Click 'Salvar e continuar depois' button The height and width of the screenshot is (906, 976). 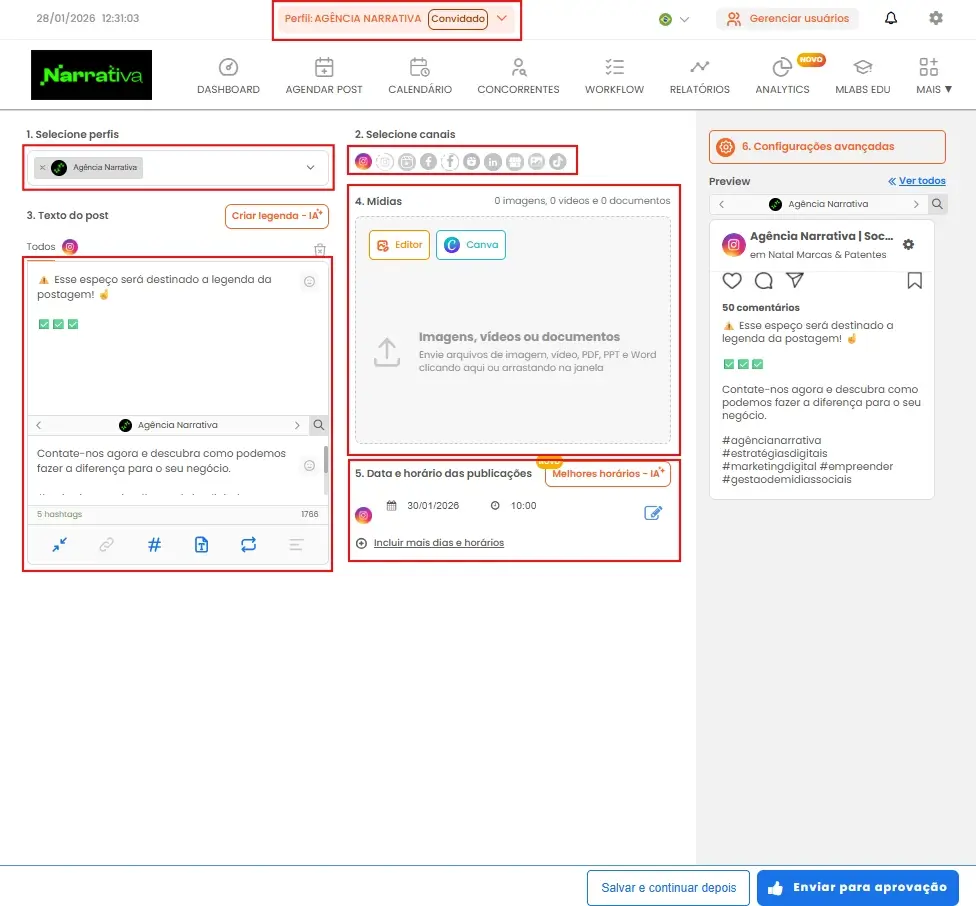click(669, 888)
